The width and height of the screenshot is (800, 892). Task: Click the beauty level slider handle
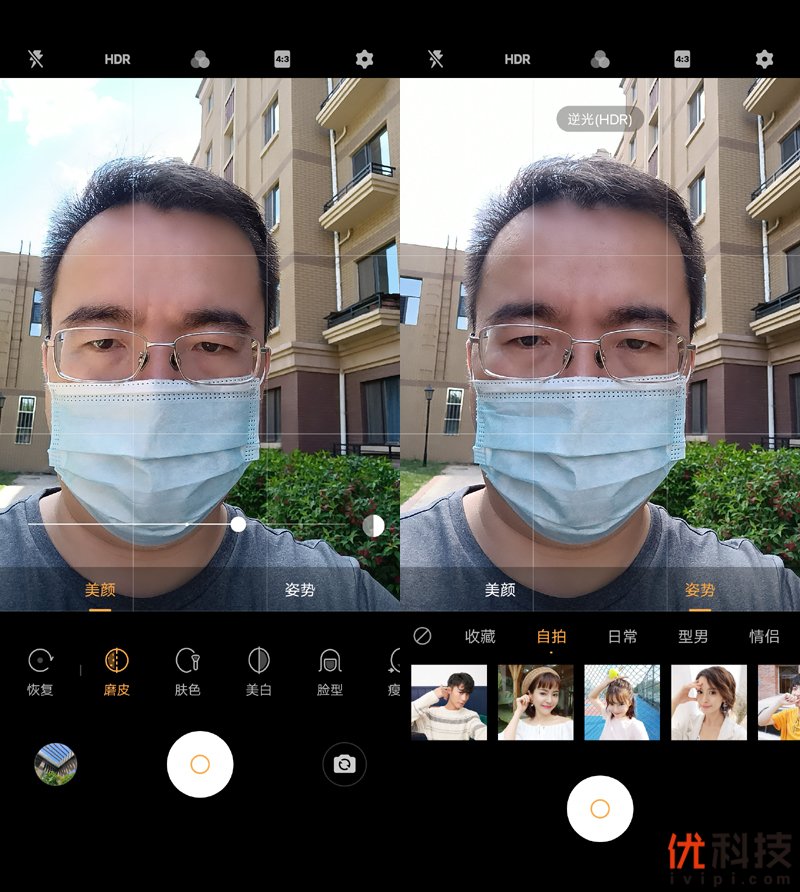pos(238,524)
